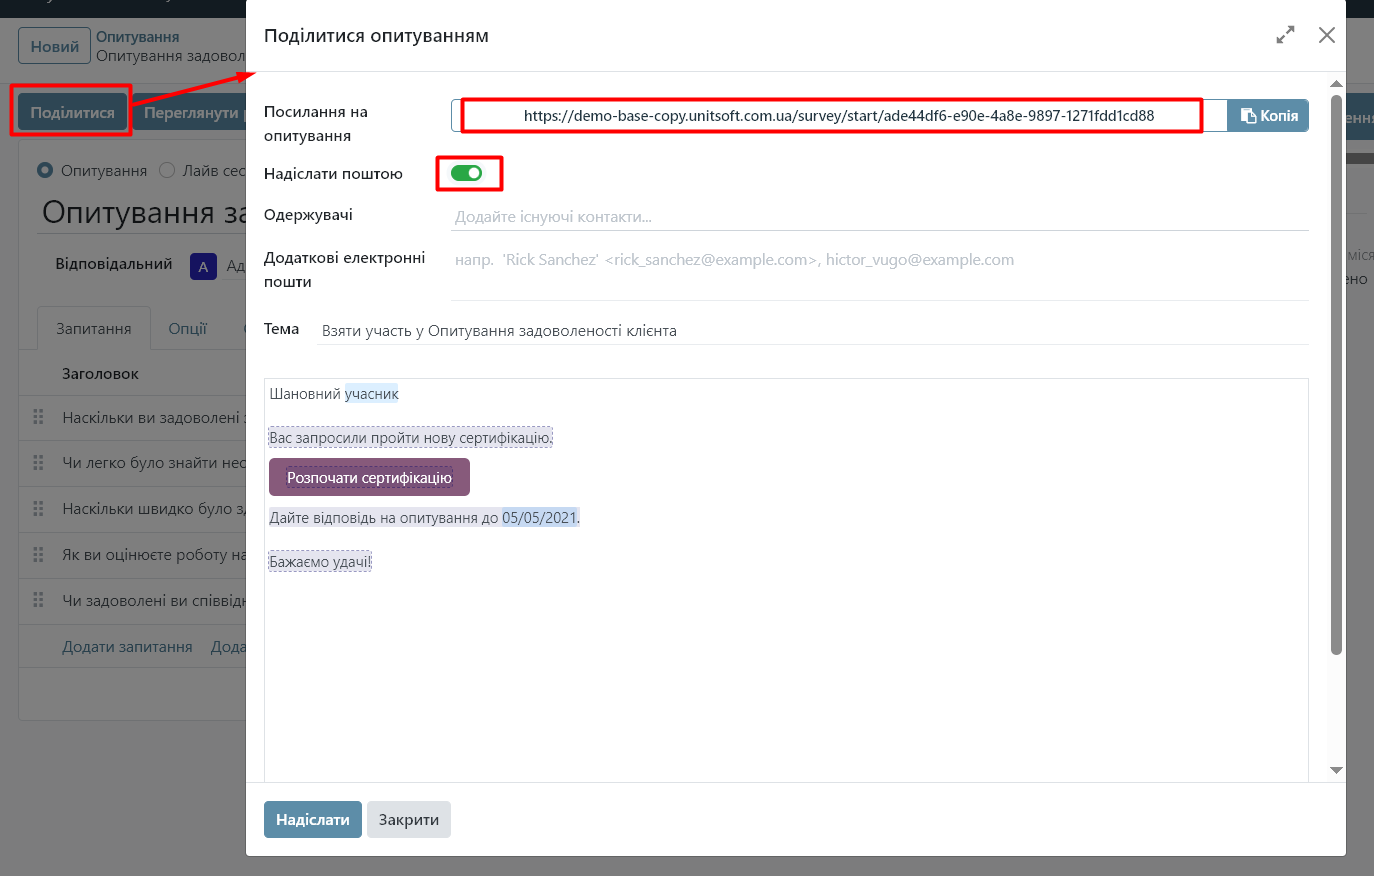Expand the share dialog to full screen
Image resolution: width=1374 pixels, height=876 pixels.
(1285, 35)
